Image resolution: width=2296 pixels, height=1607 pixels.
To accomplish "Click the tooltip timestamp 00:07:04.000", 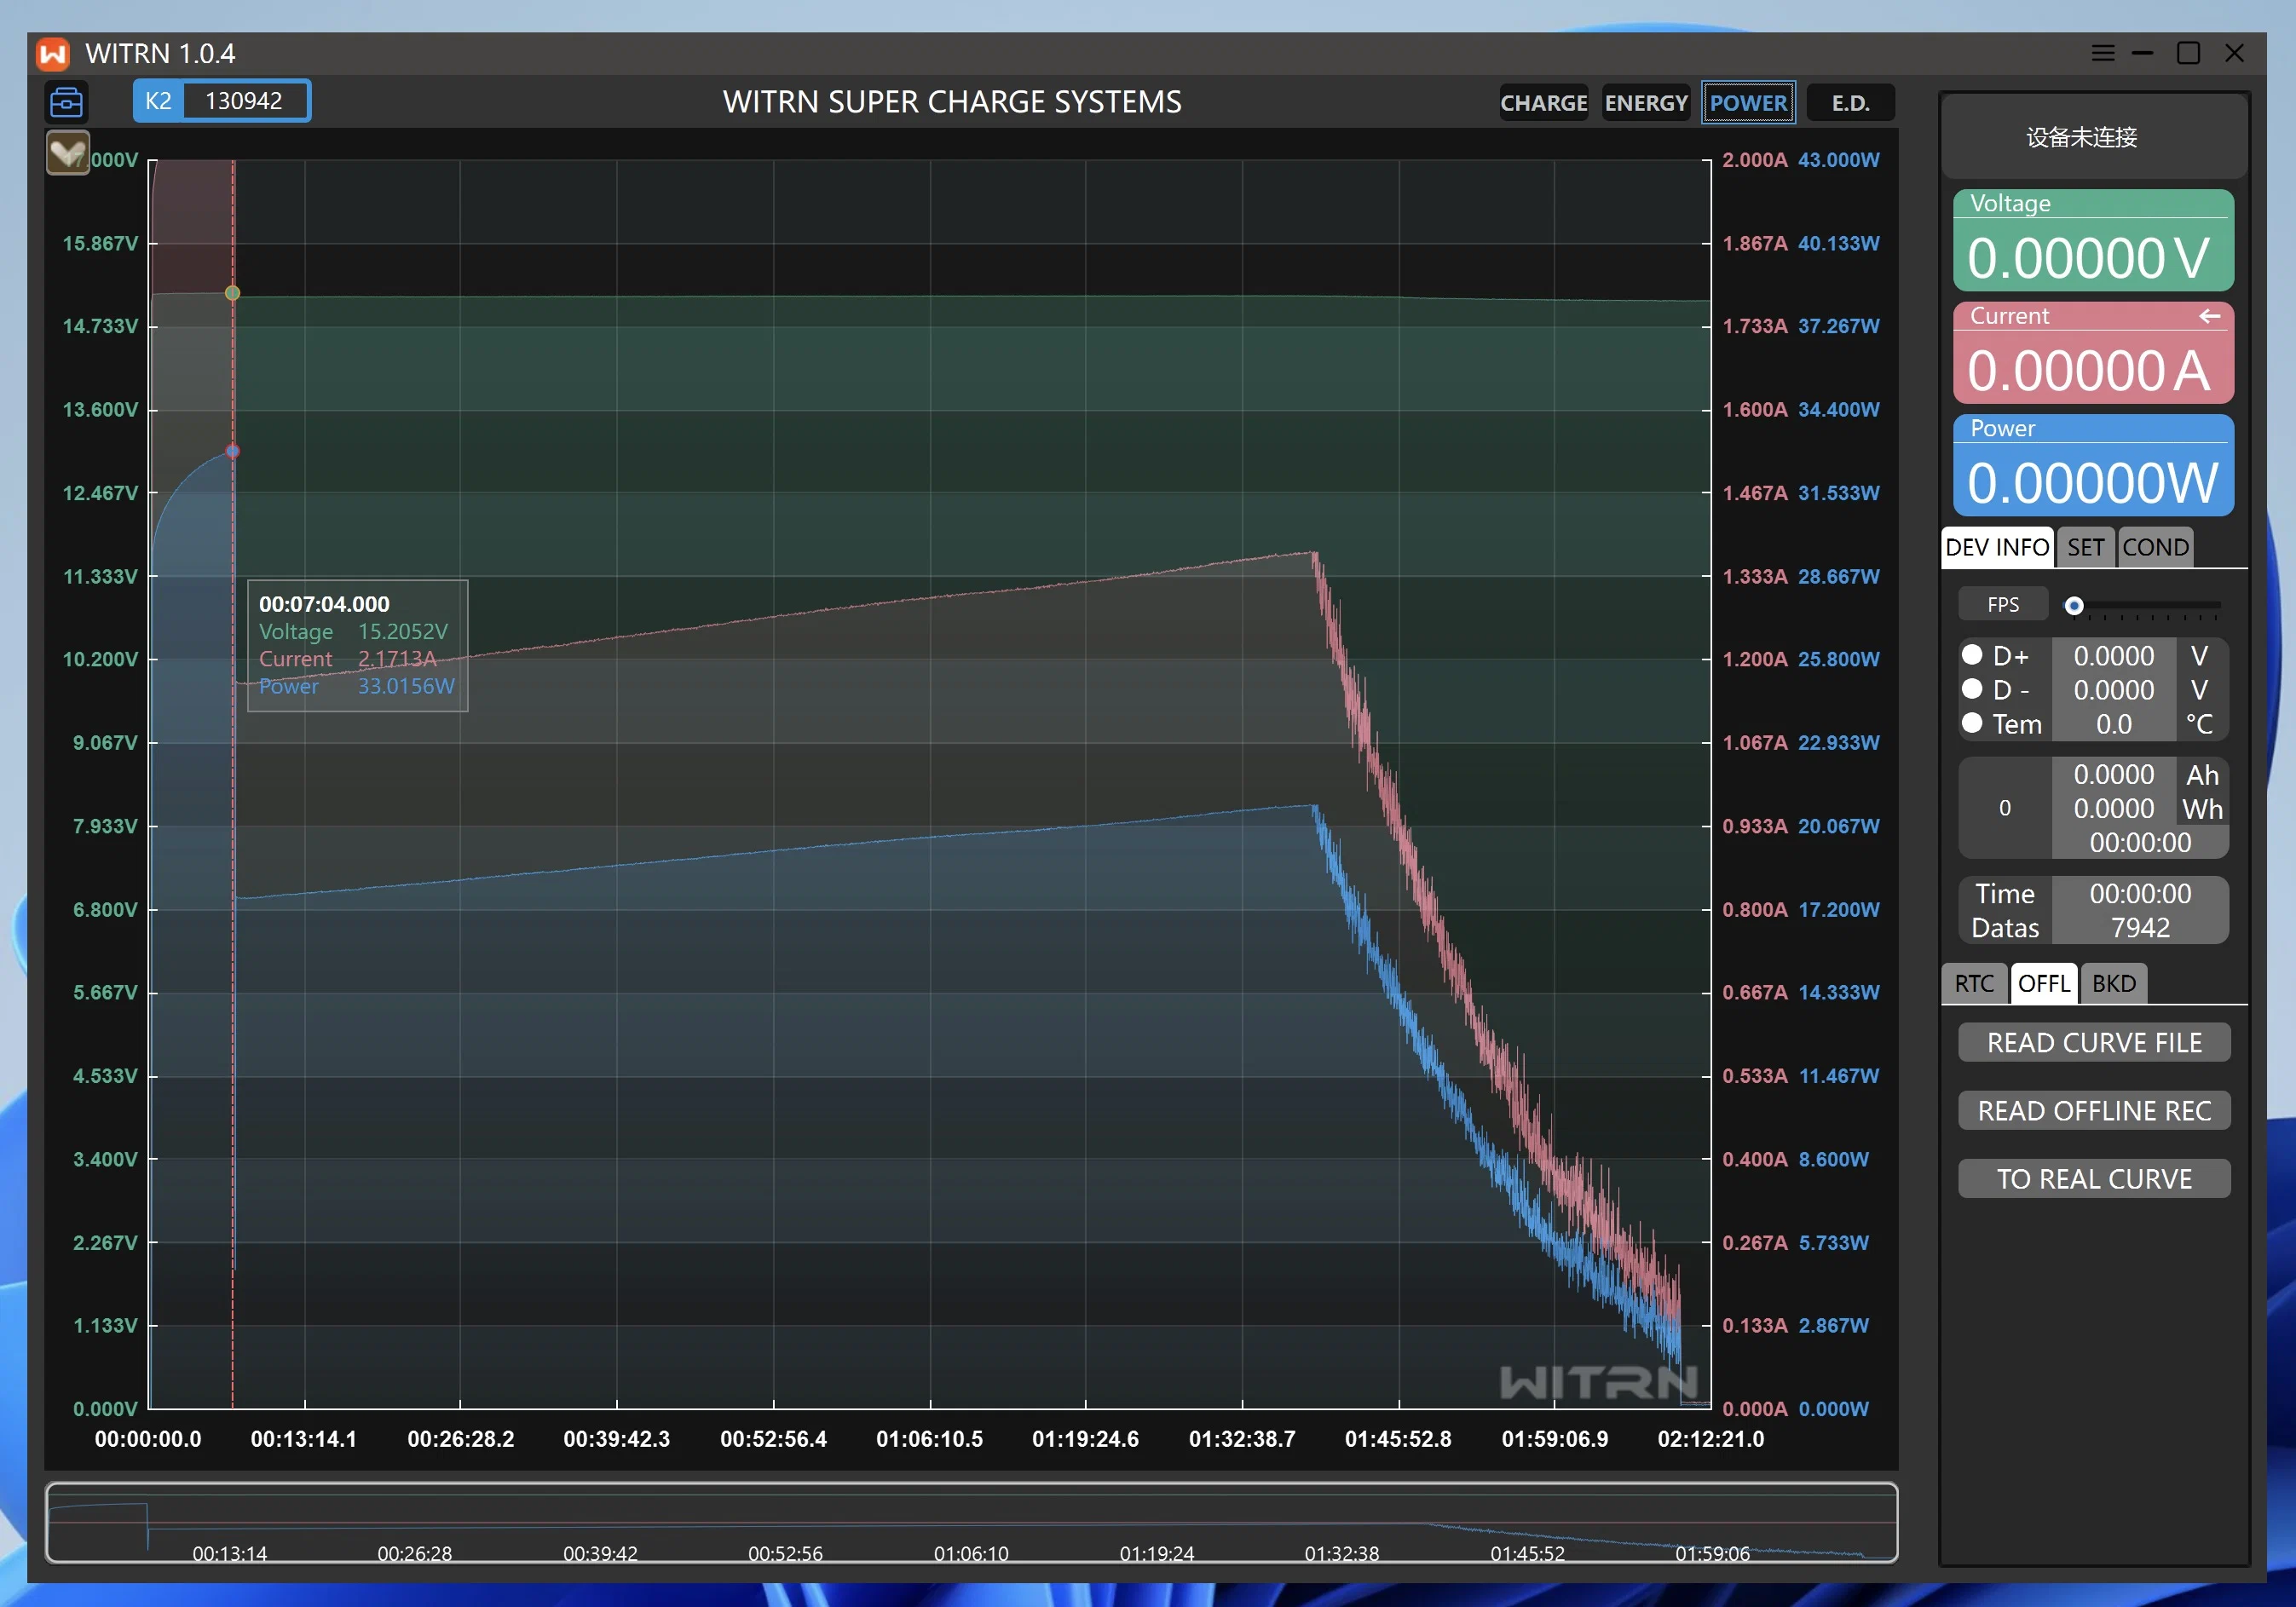I will (324, 604).
